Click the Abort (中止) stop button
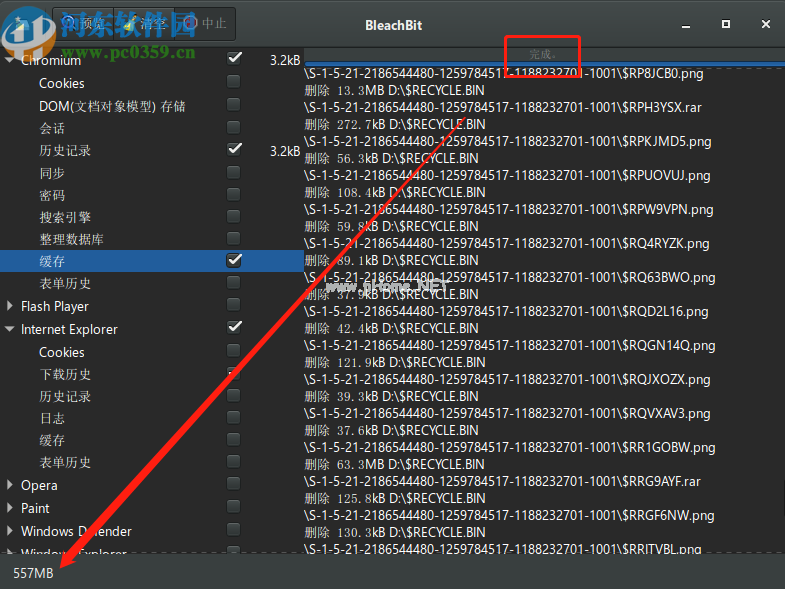This screenshot has width=785, height=589. click(x=205, y=22)
